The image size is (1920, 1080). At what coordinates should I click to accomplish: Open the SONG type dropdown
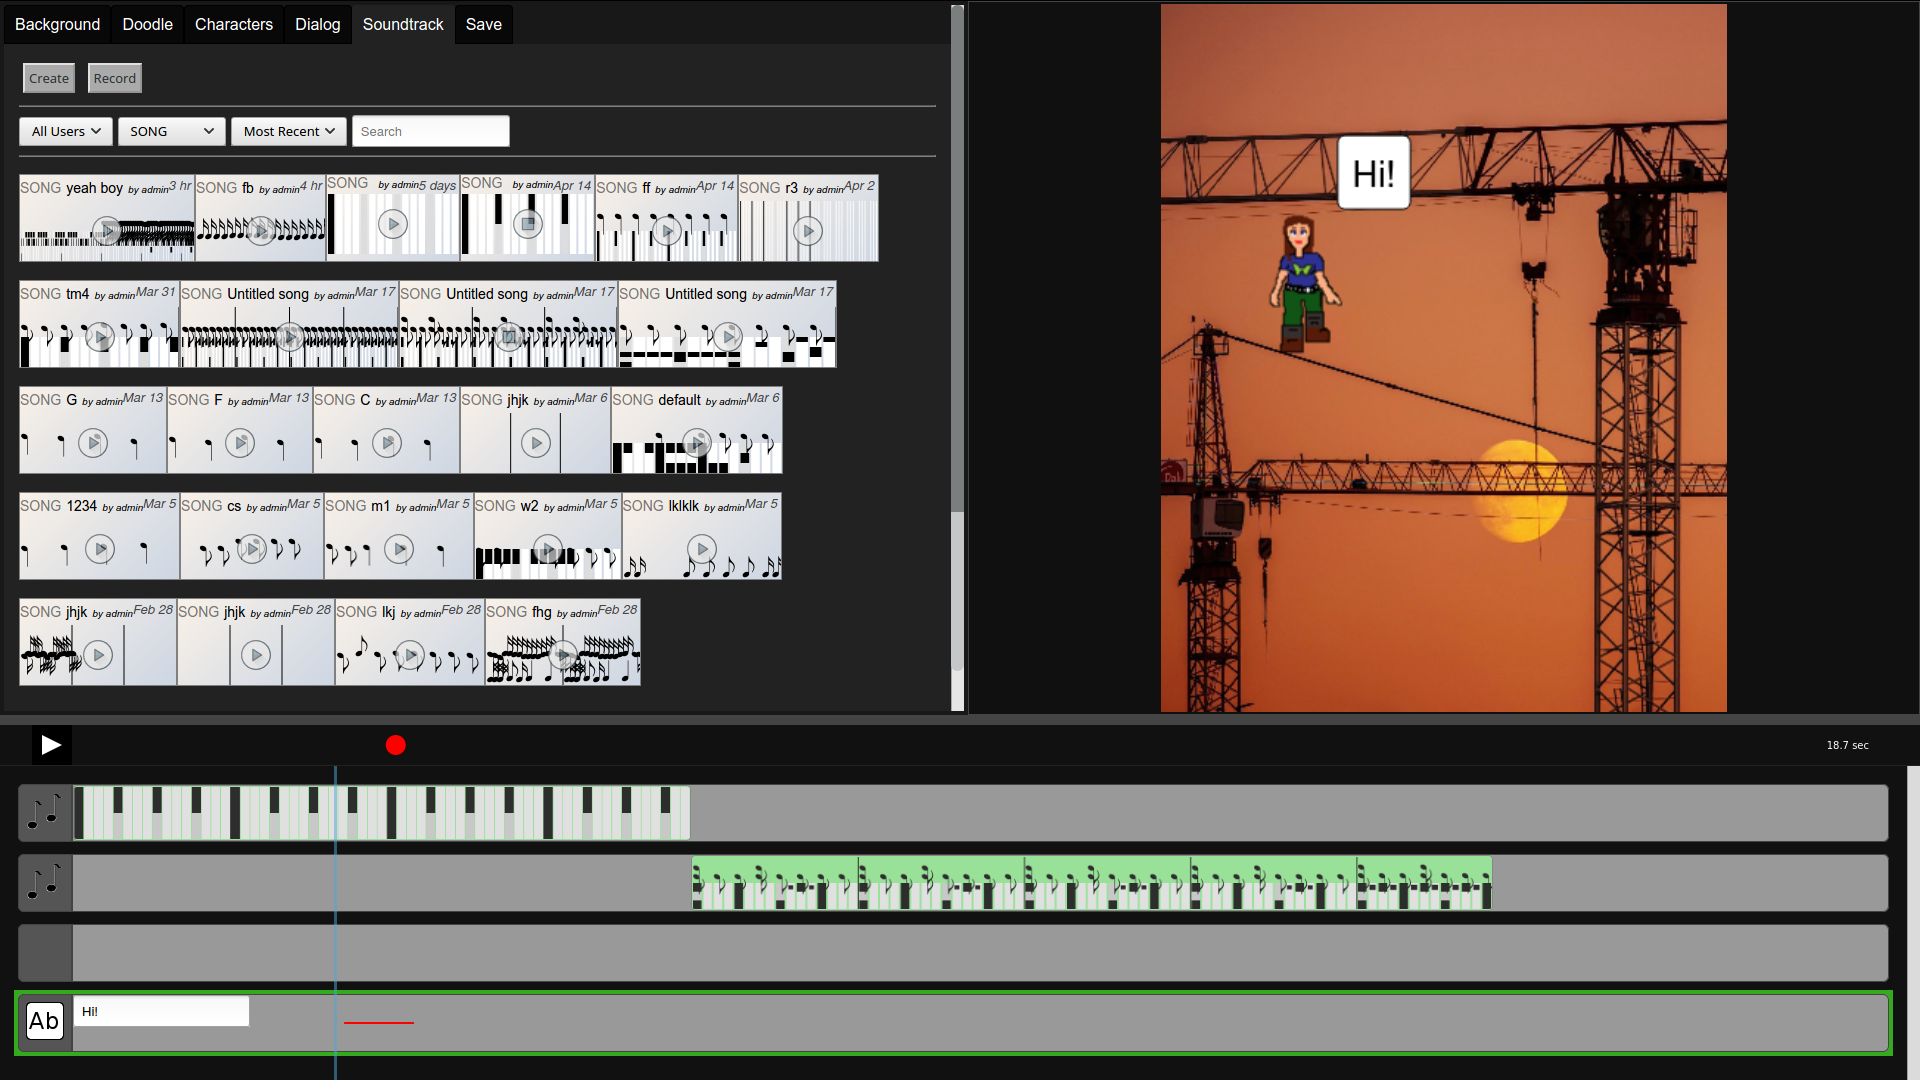171,131
